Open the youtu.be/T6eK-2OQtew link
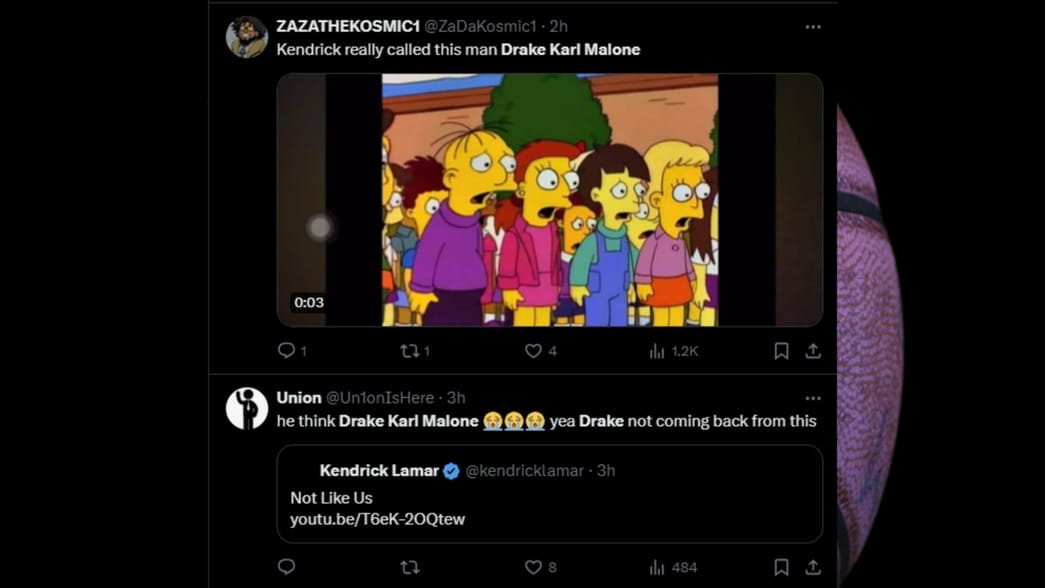The width and height of the screenshot is (1045, 588). click(377, 519)
